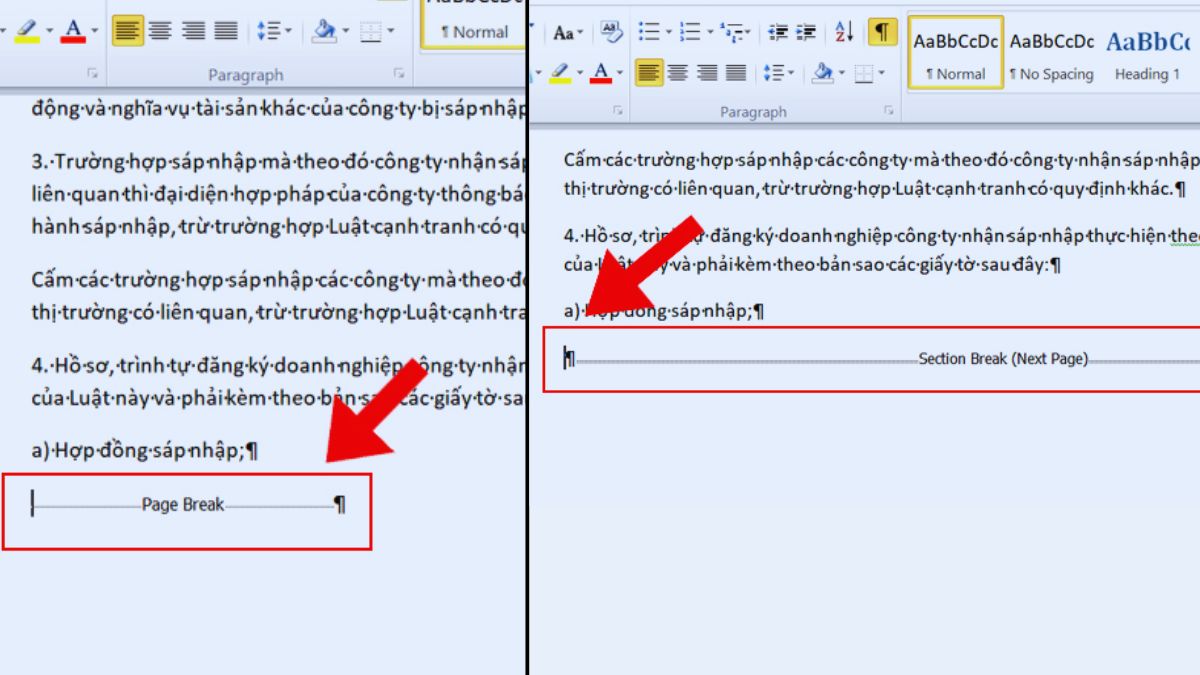Click the Shading paint bucket in left window
This screenshot has height=675, width=1200.
coord(324,31)
